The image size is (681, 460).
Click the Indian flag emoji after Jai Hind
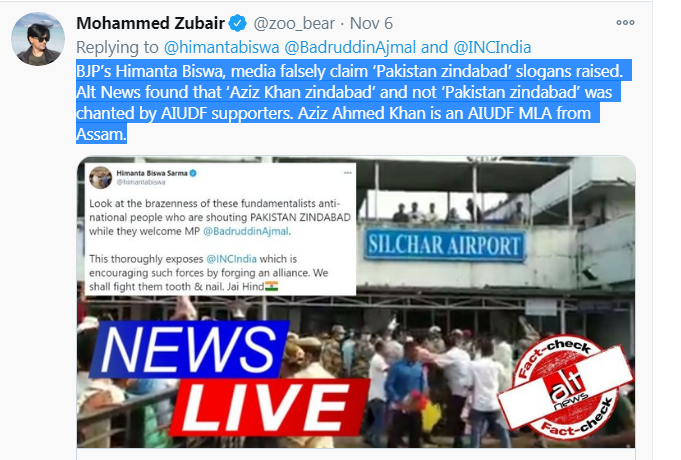pyautogui.click(x=271, y=287)
